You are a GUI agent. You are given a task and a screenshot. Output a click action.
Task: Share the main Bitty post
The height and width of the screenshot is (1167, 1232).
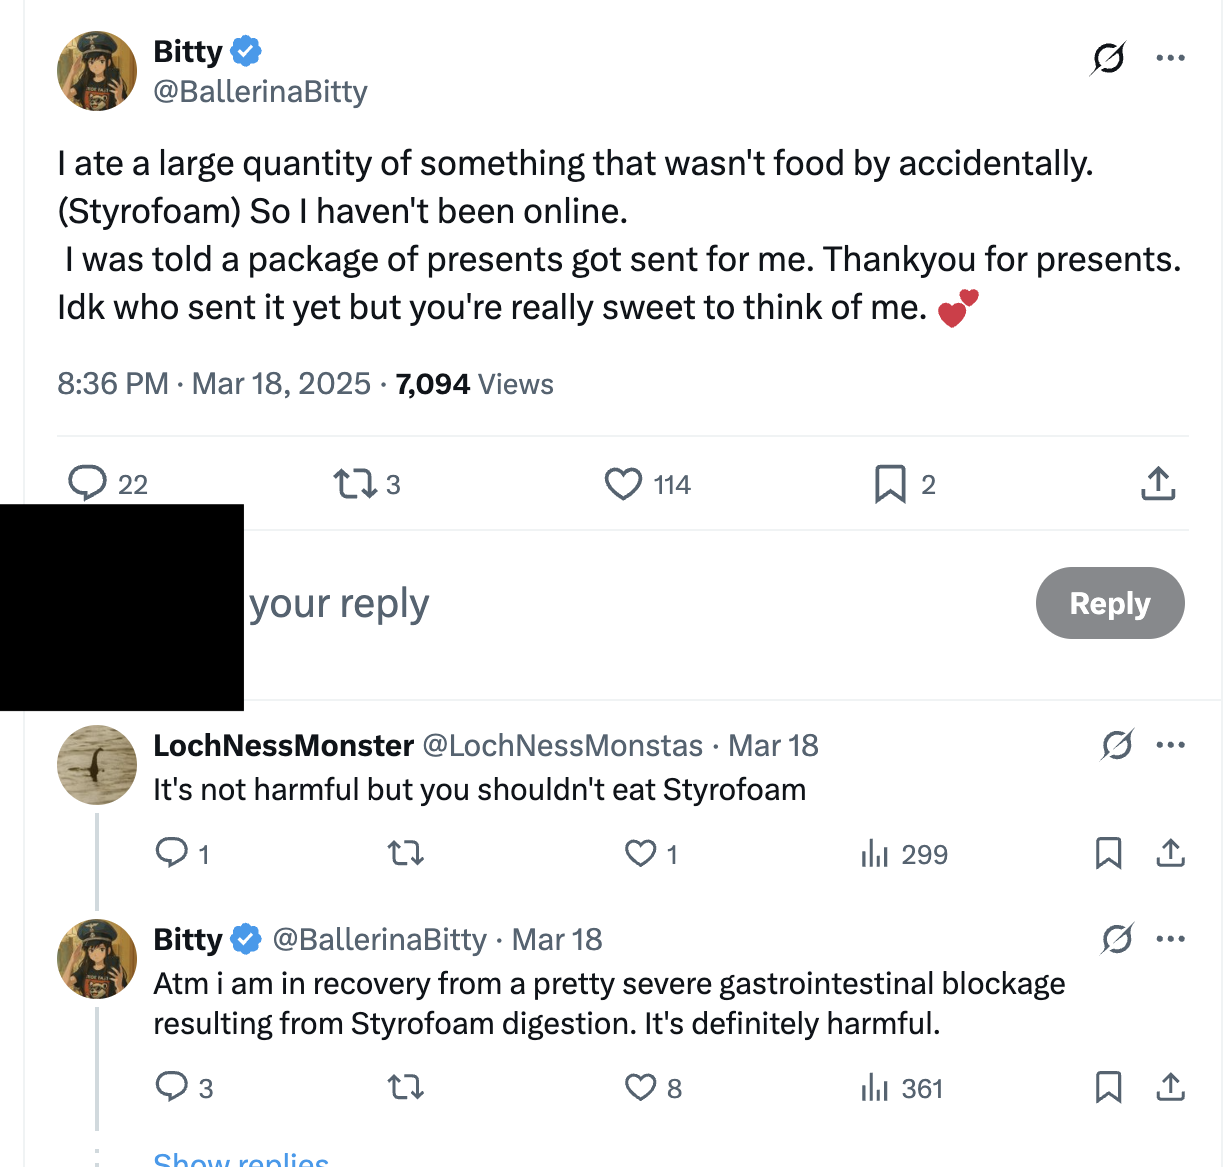point(1158,484)
